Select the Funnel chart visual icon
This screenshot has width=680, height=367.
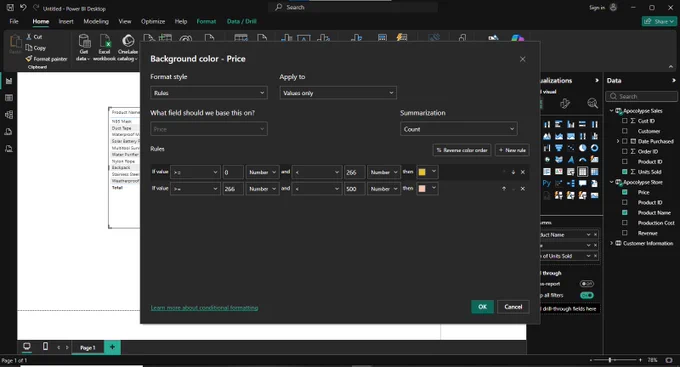point(559,148)
